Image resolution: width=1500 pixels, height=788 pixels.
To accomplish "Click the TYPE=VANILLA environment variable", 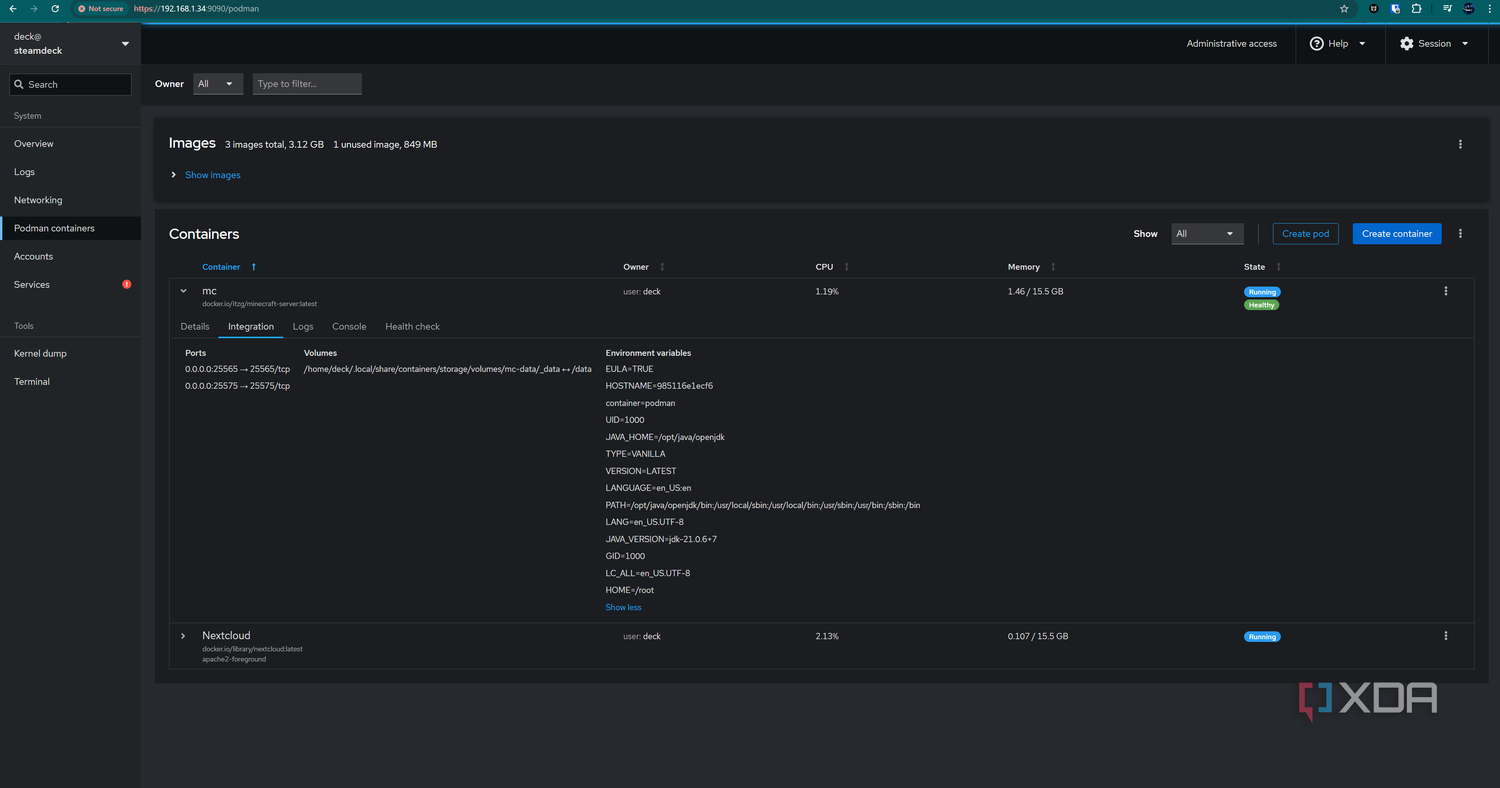I will point(635,454).
